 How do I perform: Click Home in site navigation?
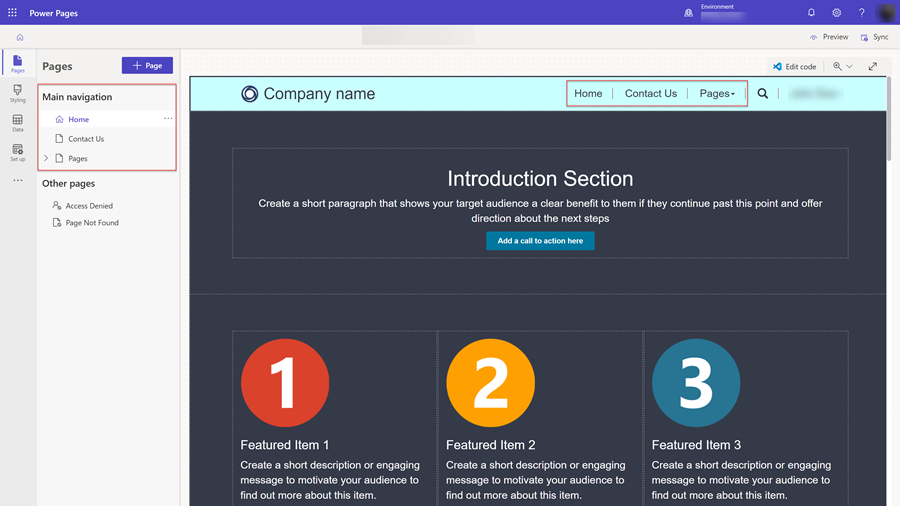[x=588, y=94]
